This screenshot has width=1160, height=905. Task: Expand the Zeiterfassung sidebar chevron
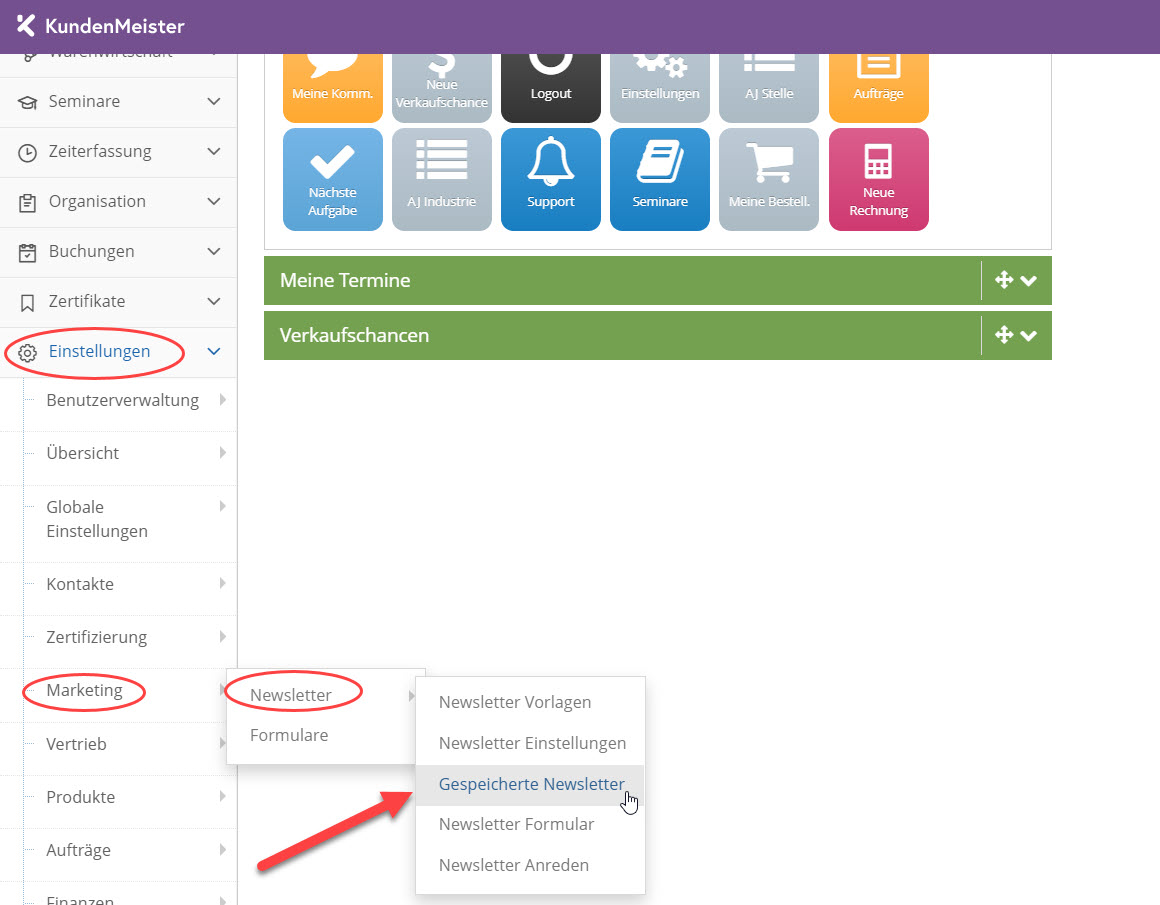(214, 152)
